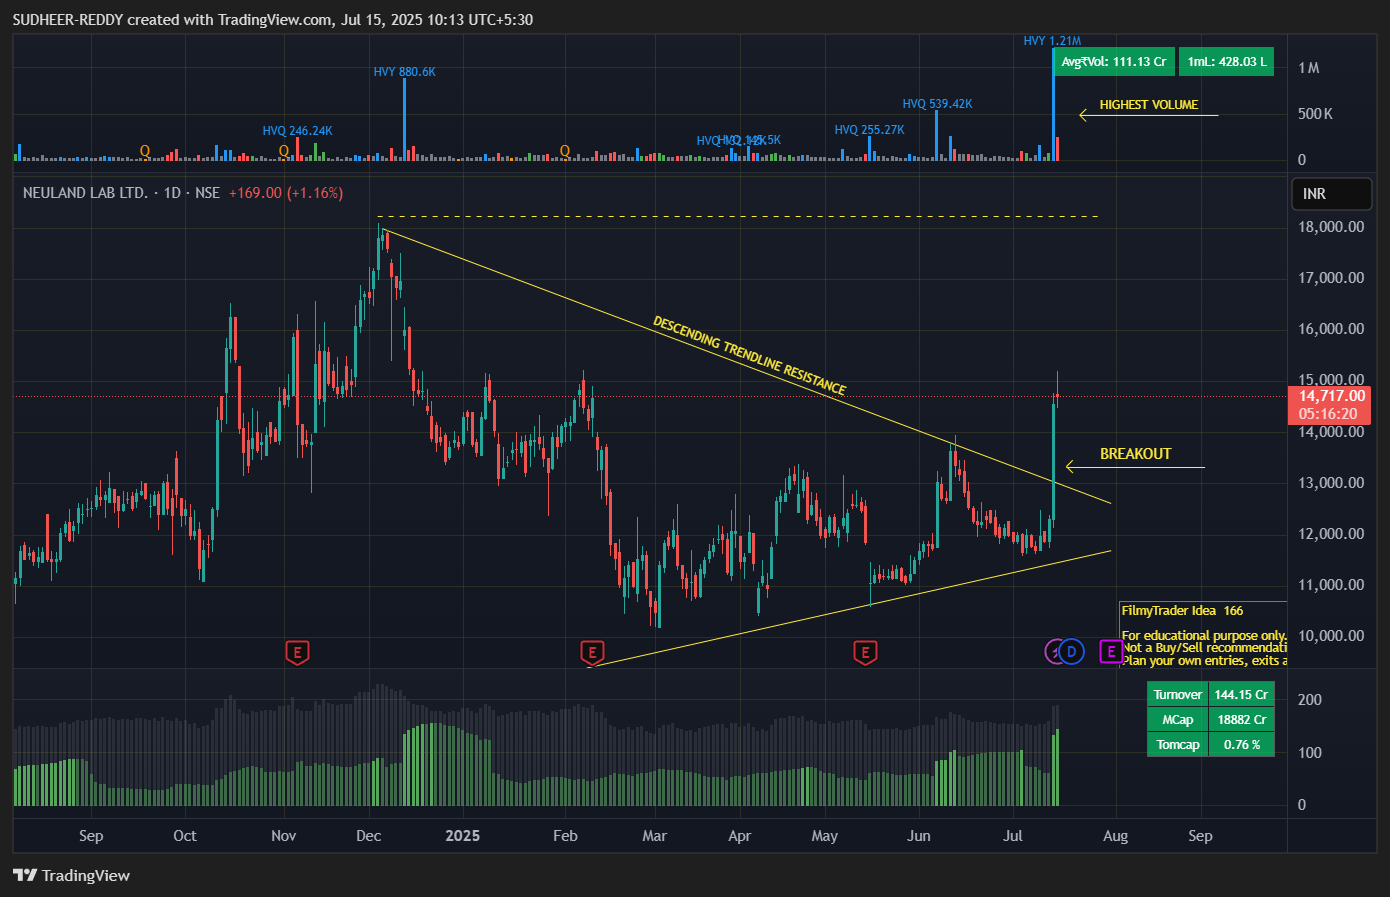Click the Mar label on time axis
The image size is (1390, 897).
tap(654, 836)
